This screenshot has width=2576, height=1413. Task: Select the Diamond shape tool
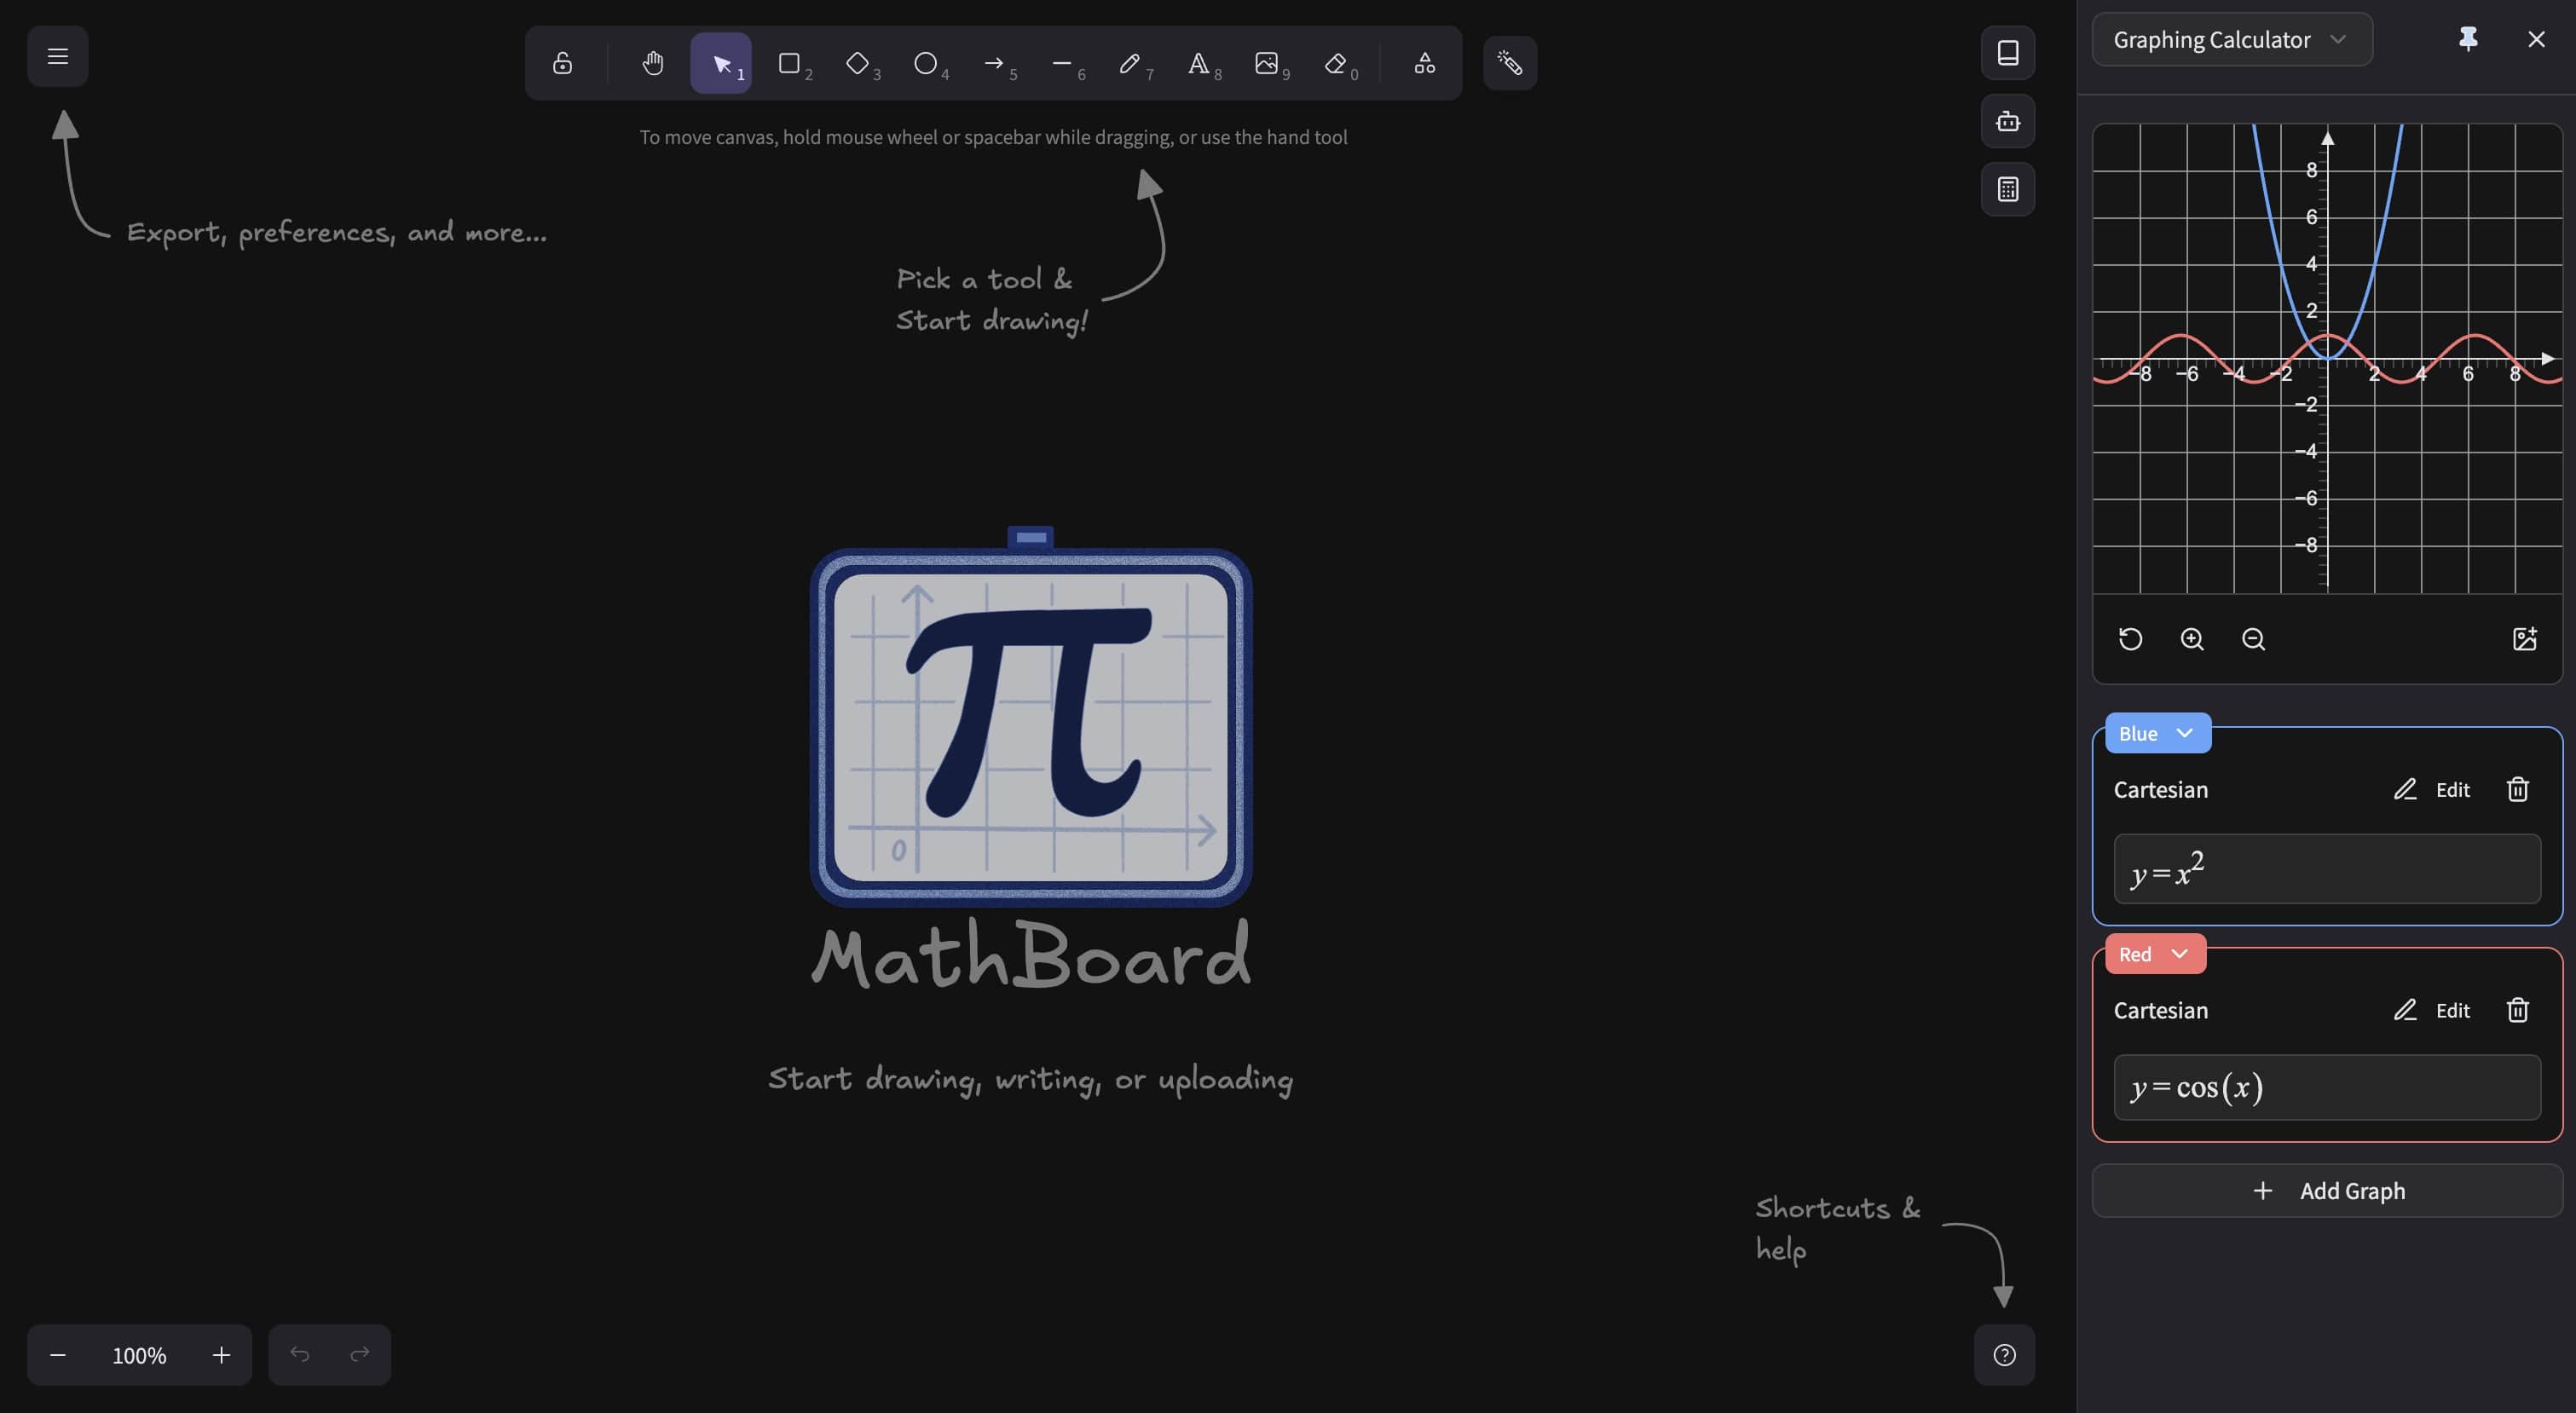(858, 64)
